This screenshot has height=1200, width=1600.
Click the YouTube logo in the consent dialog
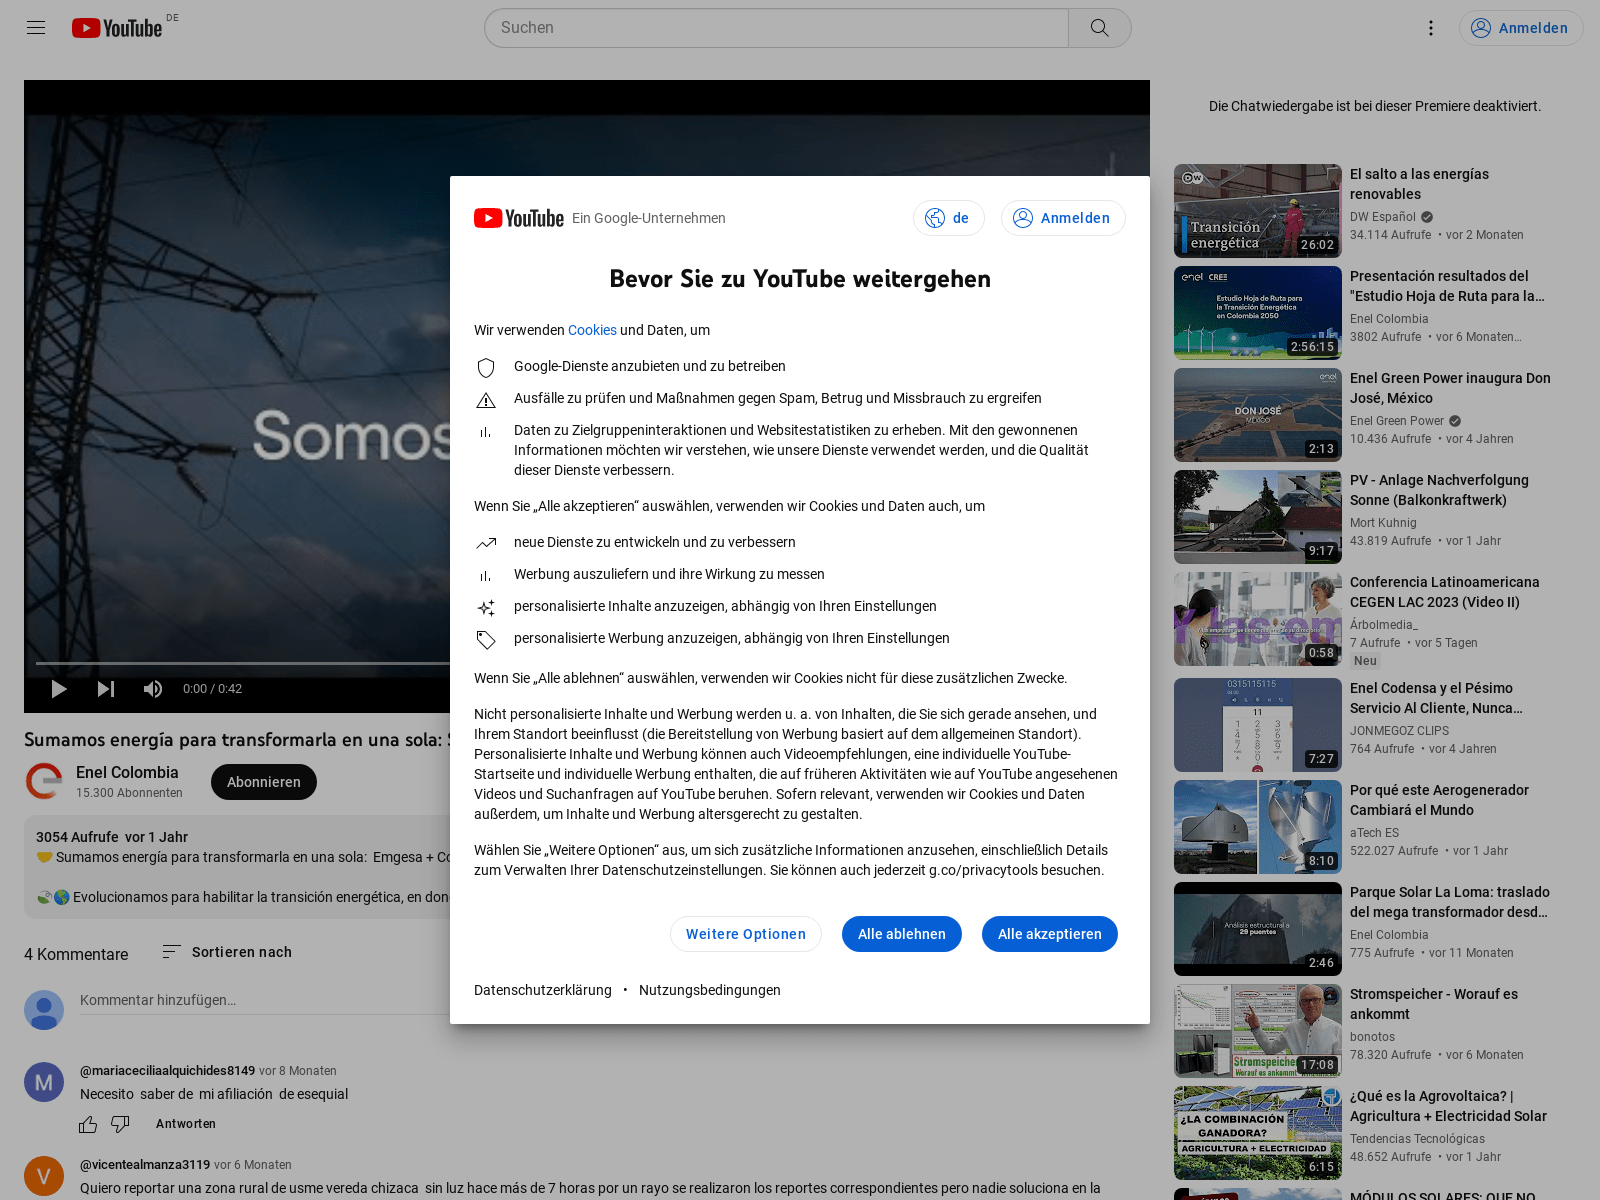pos(519,218)
